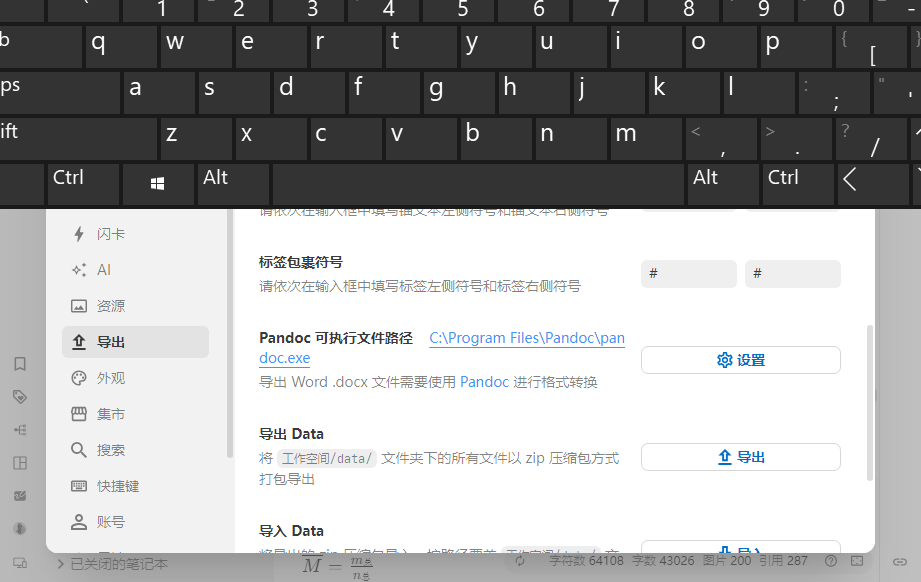
Task: Tap the comma key on on-screen keyboard
Action: pyautogui.click(x=721, y=138)
